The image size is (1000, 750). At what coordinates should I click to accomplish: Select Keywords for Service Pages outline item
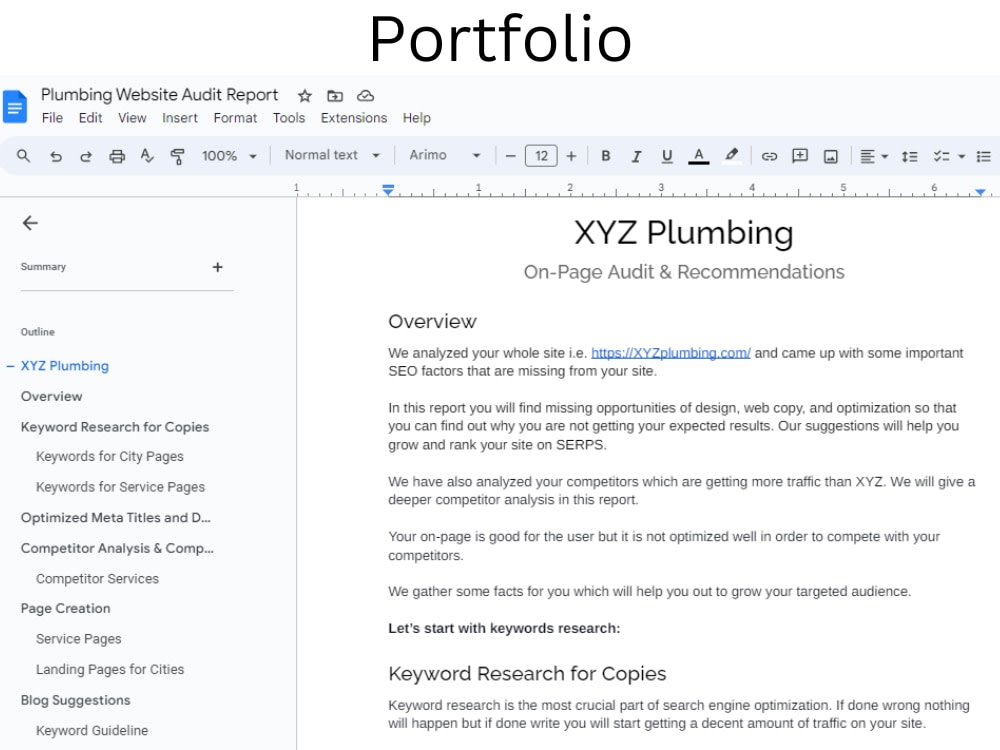click(x=121, y=487)
